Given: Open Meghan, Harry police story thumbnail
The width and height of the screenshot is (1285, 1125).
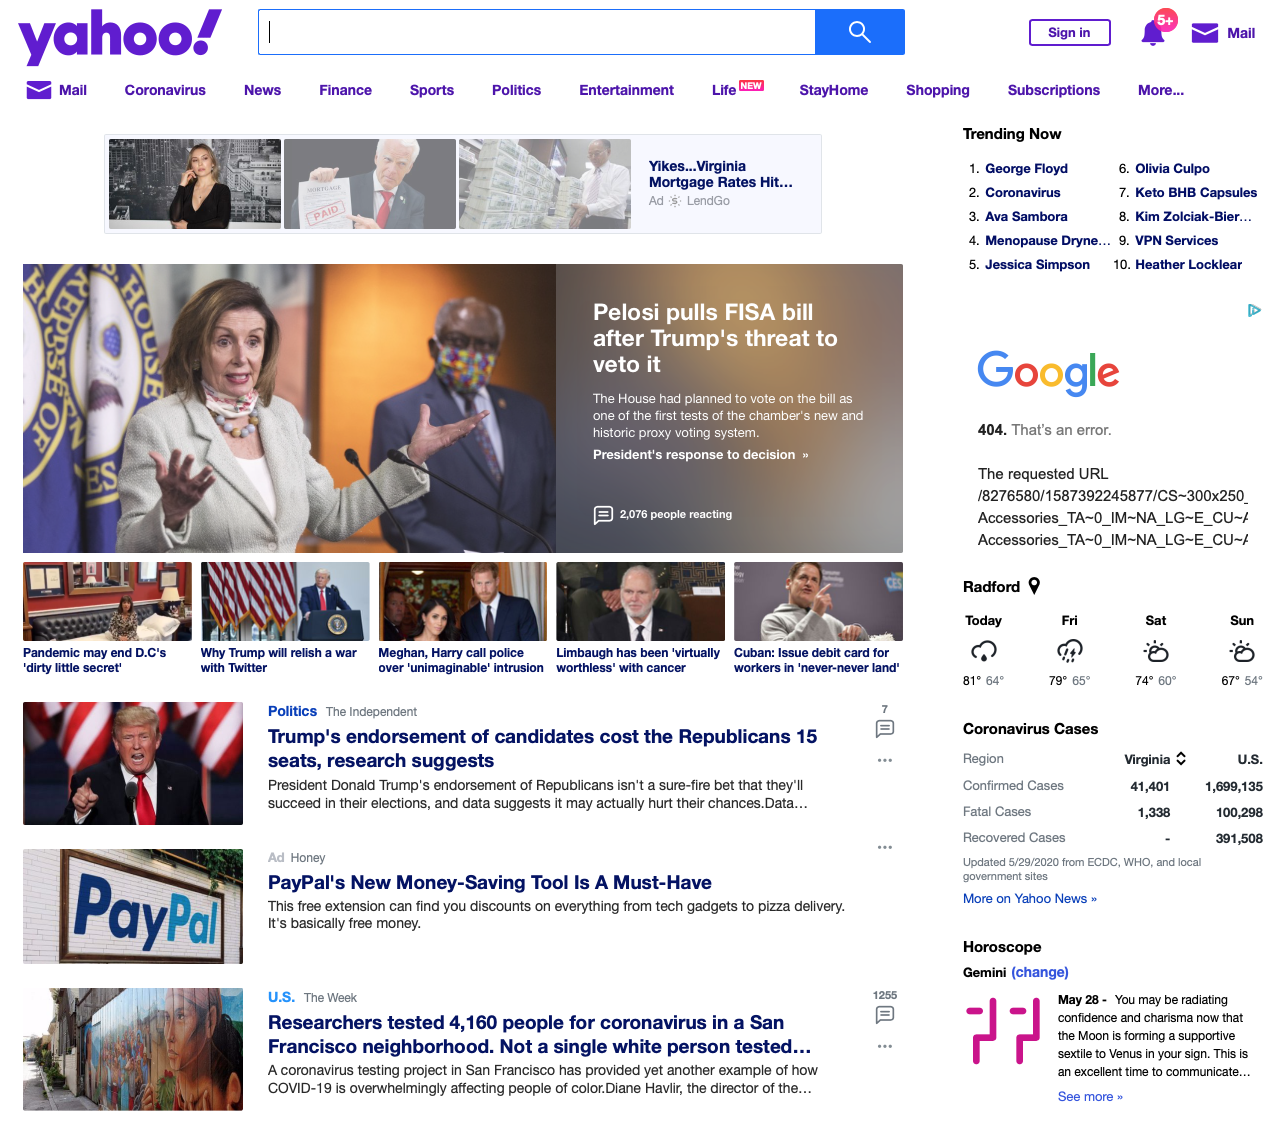Looking at the screenshot, I should point(462,601).
